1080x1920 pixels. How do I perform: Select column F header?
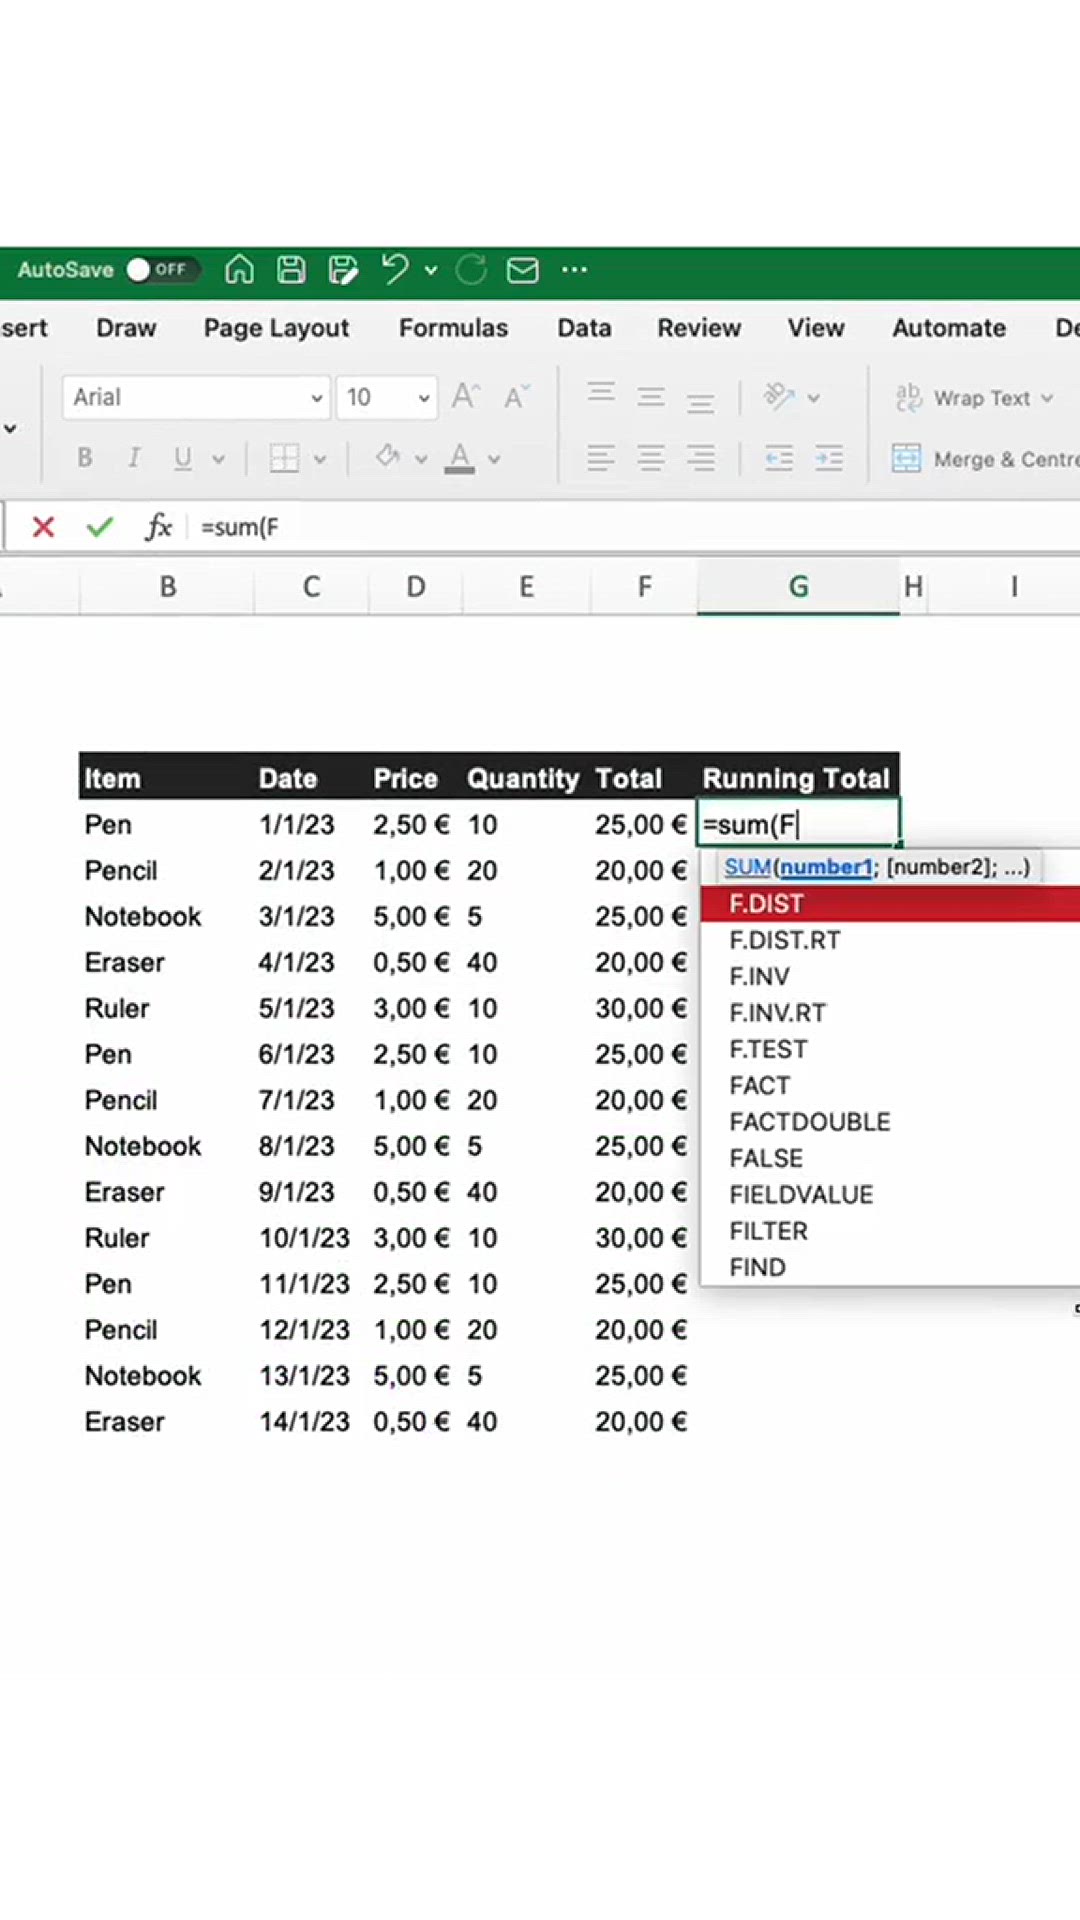coord(645,587)
